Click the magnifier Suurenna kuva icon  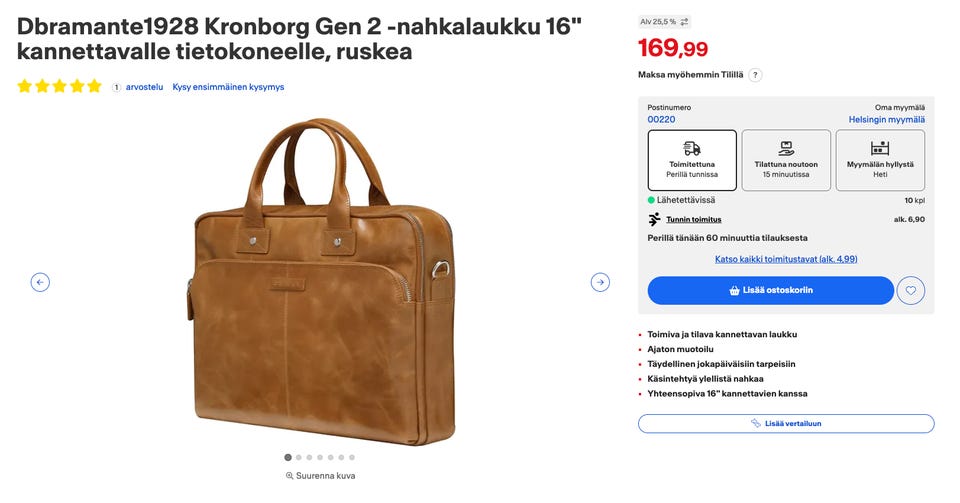tap(290, 476)
